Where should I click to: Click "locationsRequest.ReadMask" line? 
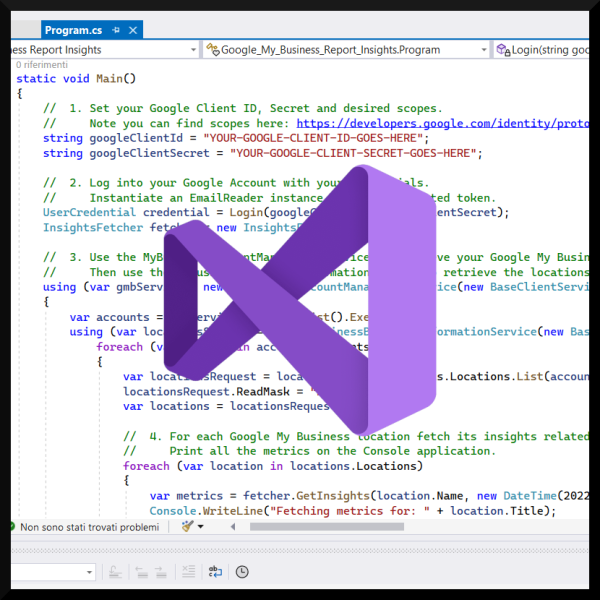pyautogui.click(x=206, y=391)
